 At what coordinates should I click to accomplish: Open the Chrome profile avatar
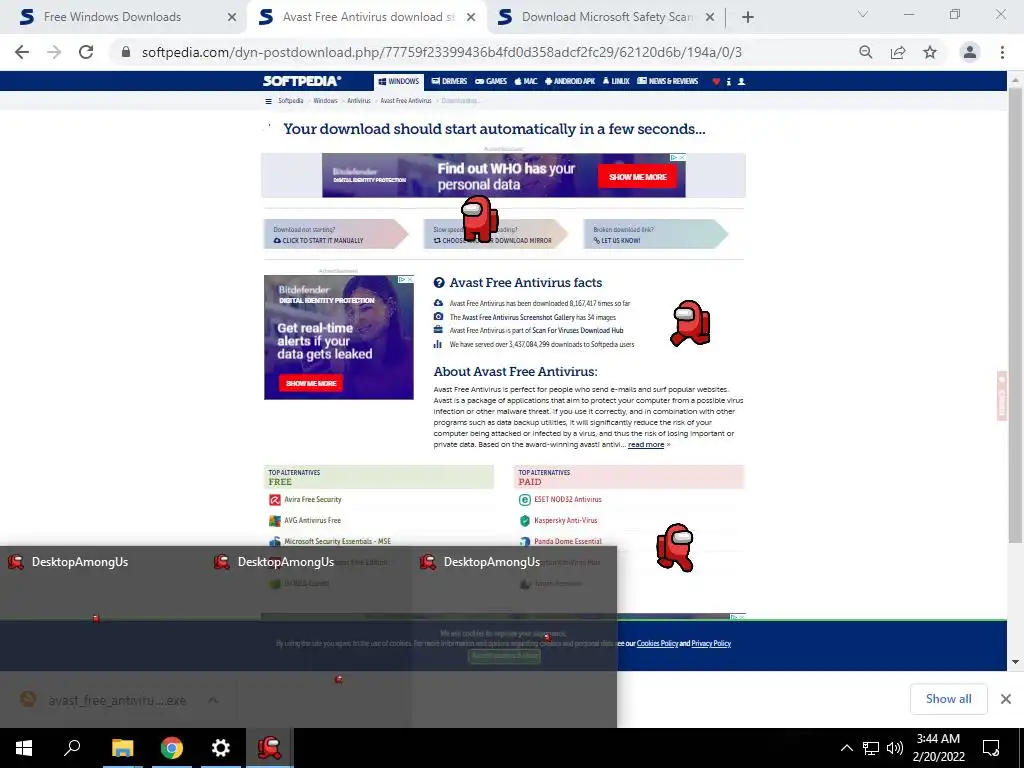coord(970,52)
